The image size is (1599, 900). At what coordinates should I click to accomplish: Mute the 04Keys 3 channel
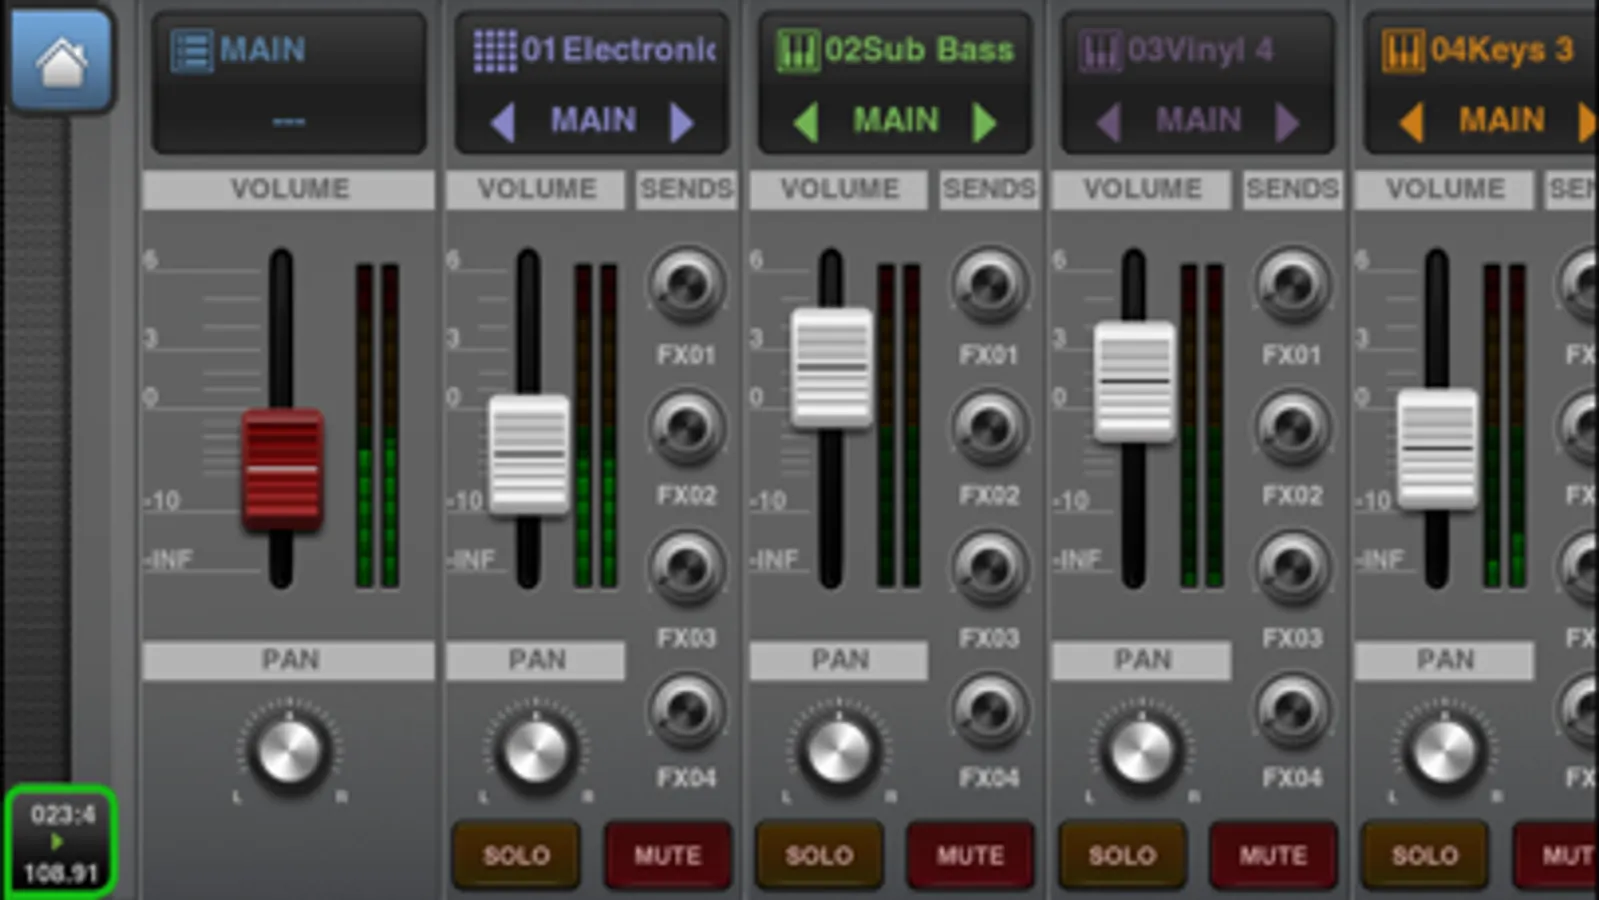tap(1556, 855)
